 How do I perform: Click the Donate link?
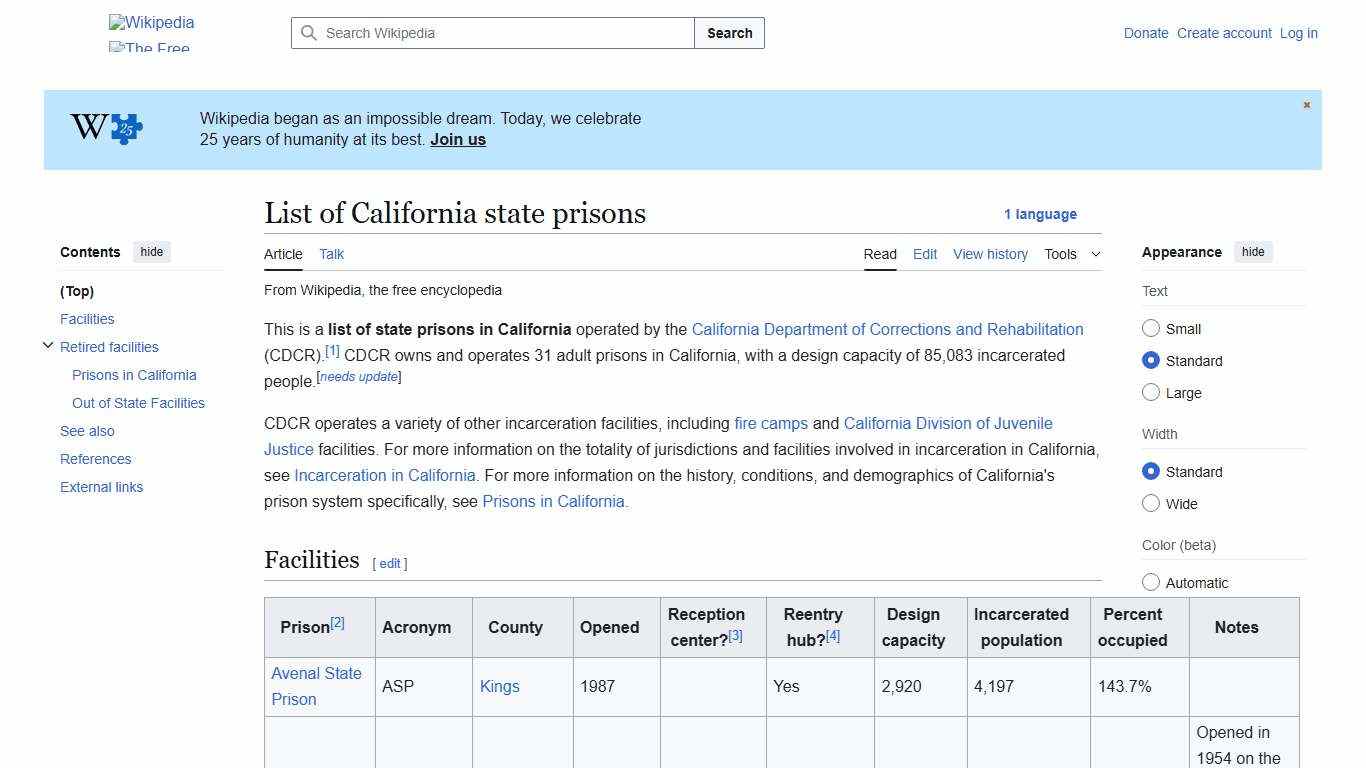tap(1146, 33)
